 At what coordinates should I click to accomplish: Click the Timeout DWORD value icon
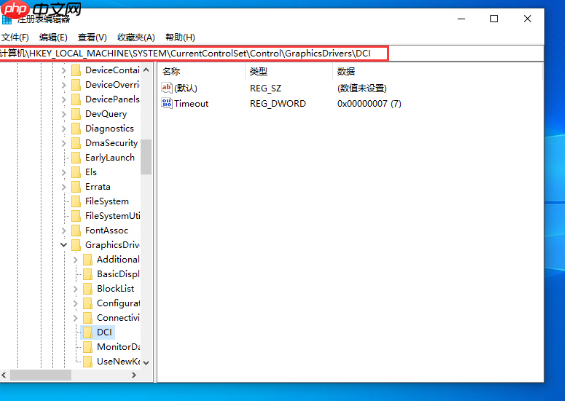click(x=167, y=103)
